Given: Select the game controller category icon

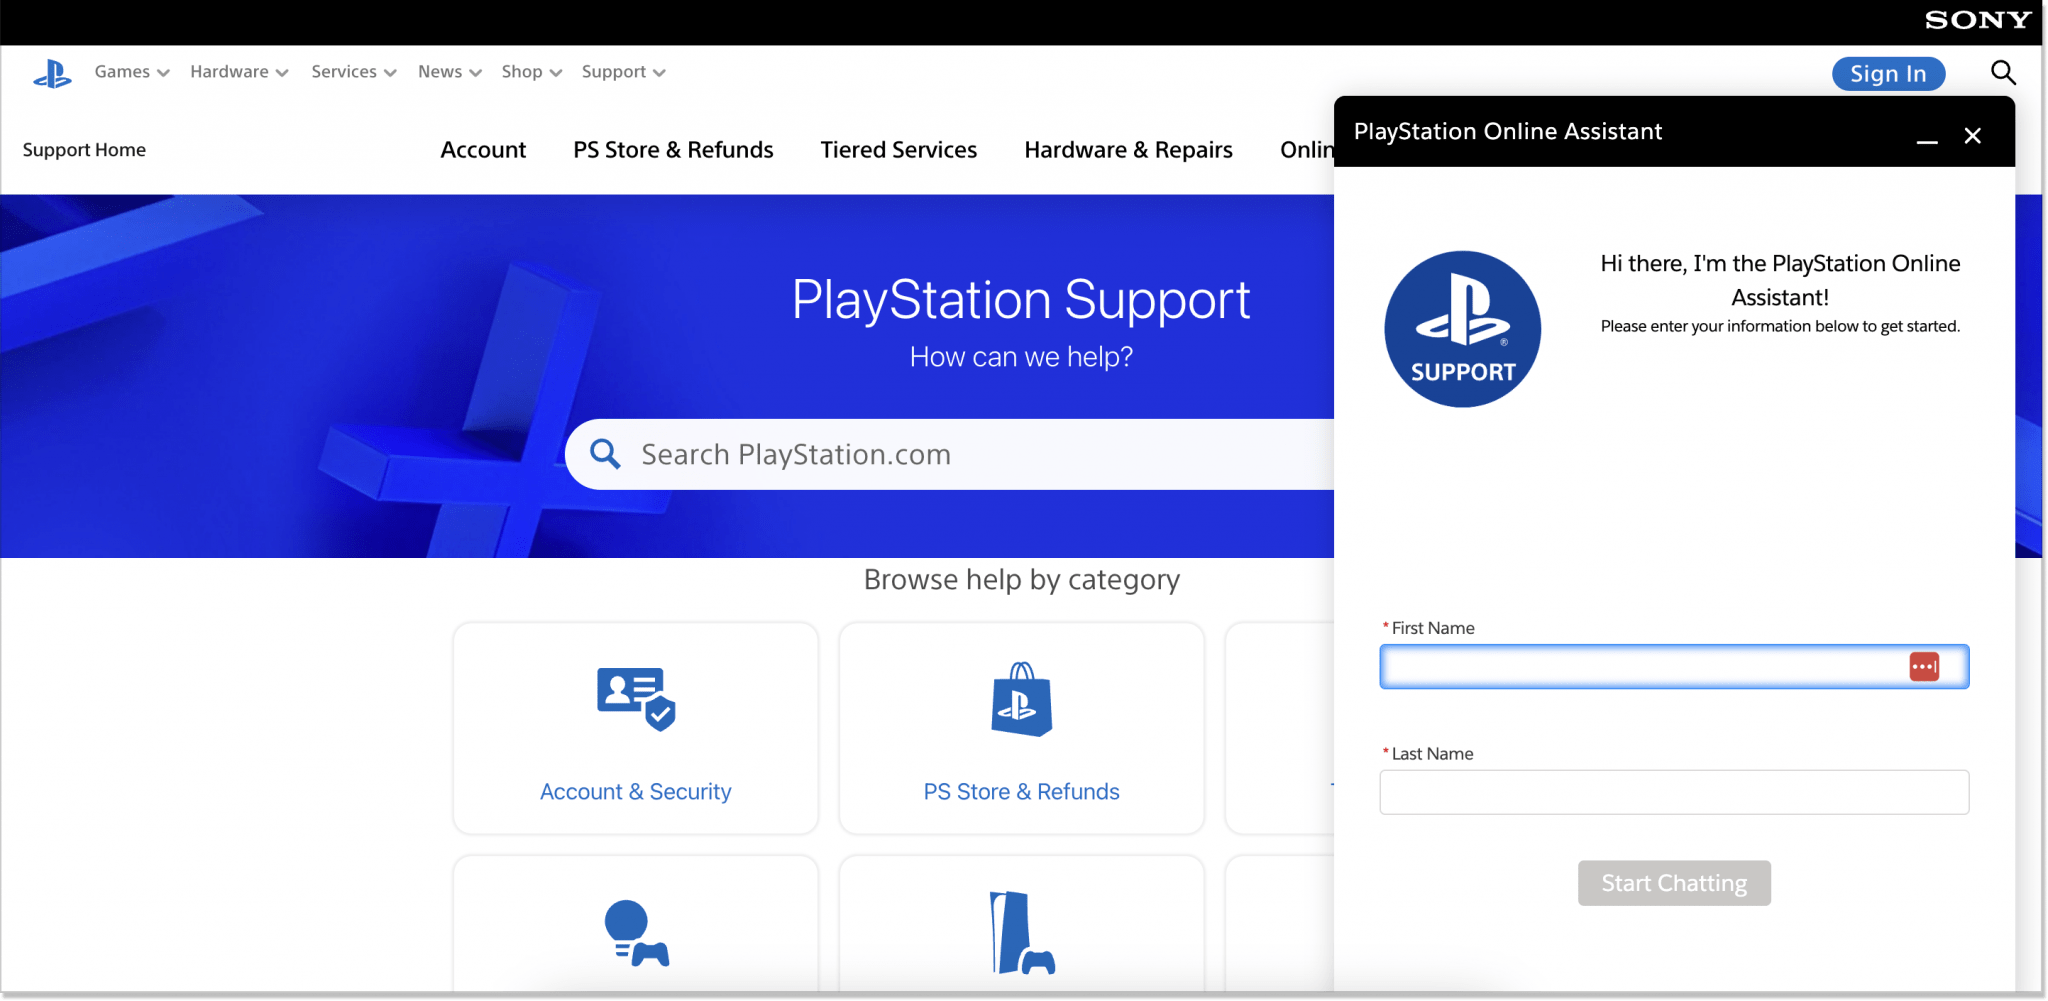Looking at the screenshot, I should coord(634,933).
